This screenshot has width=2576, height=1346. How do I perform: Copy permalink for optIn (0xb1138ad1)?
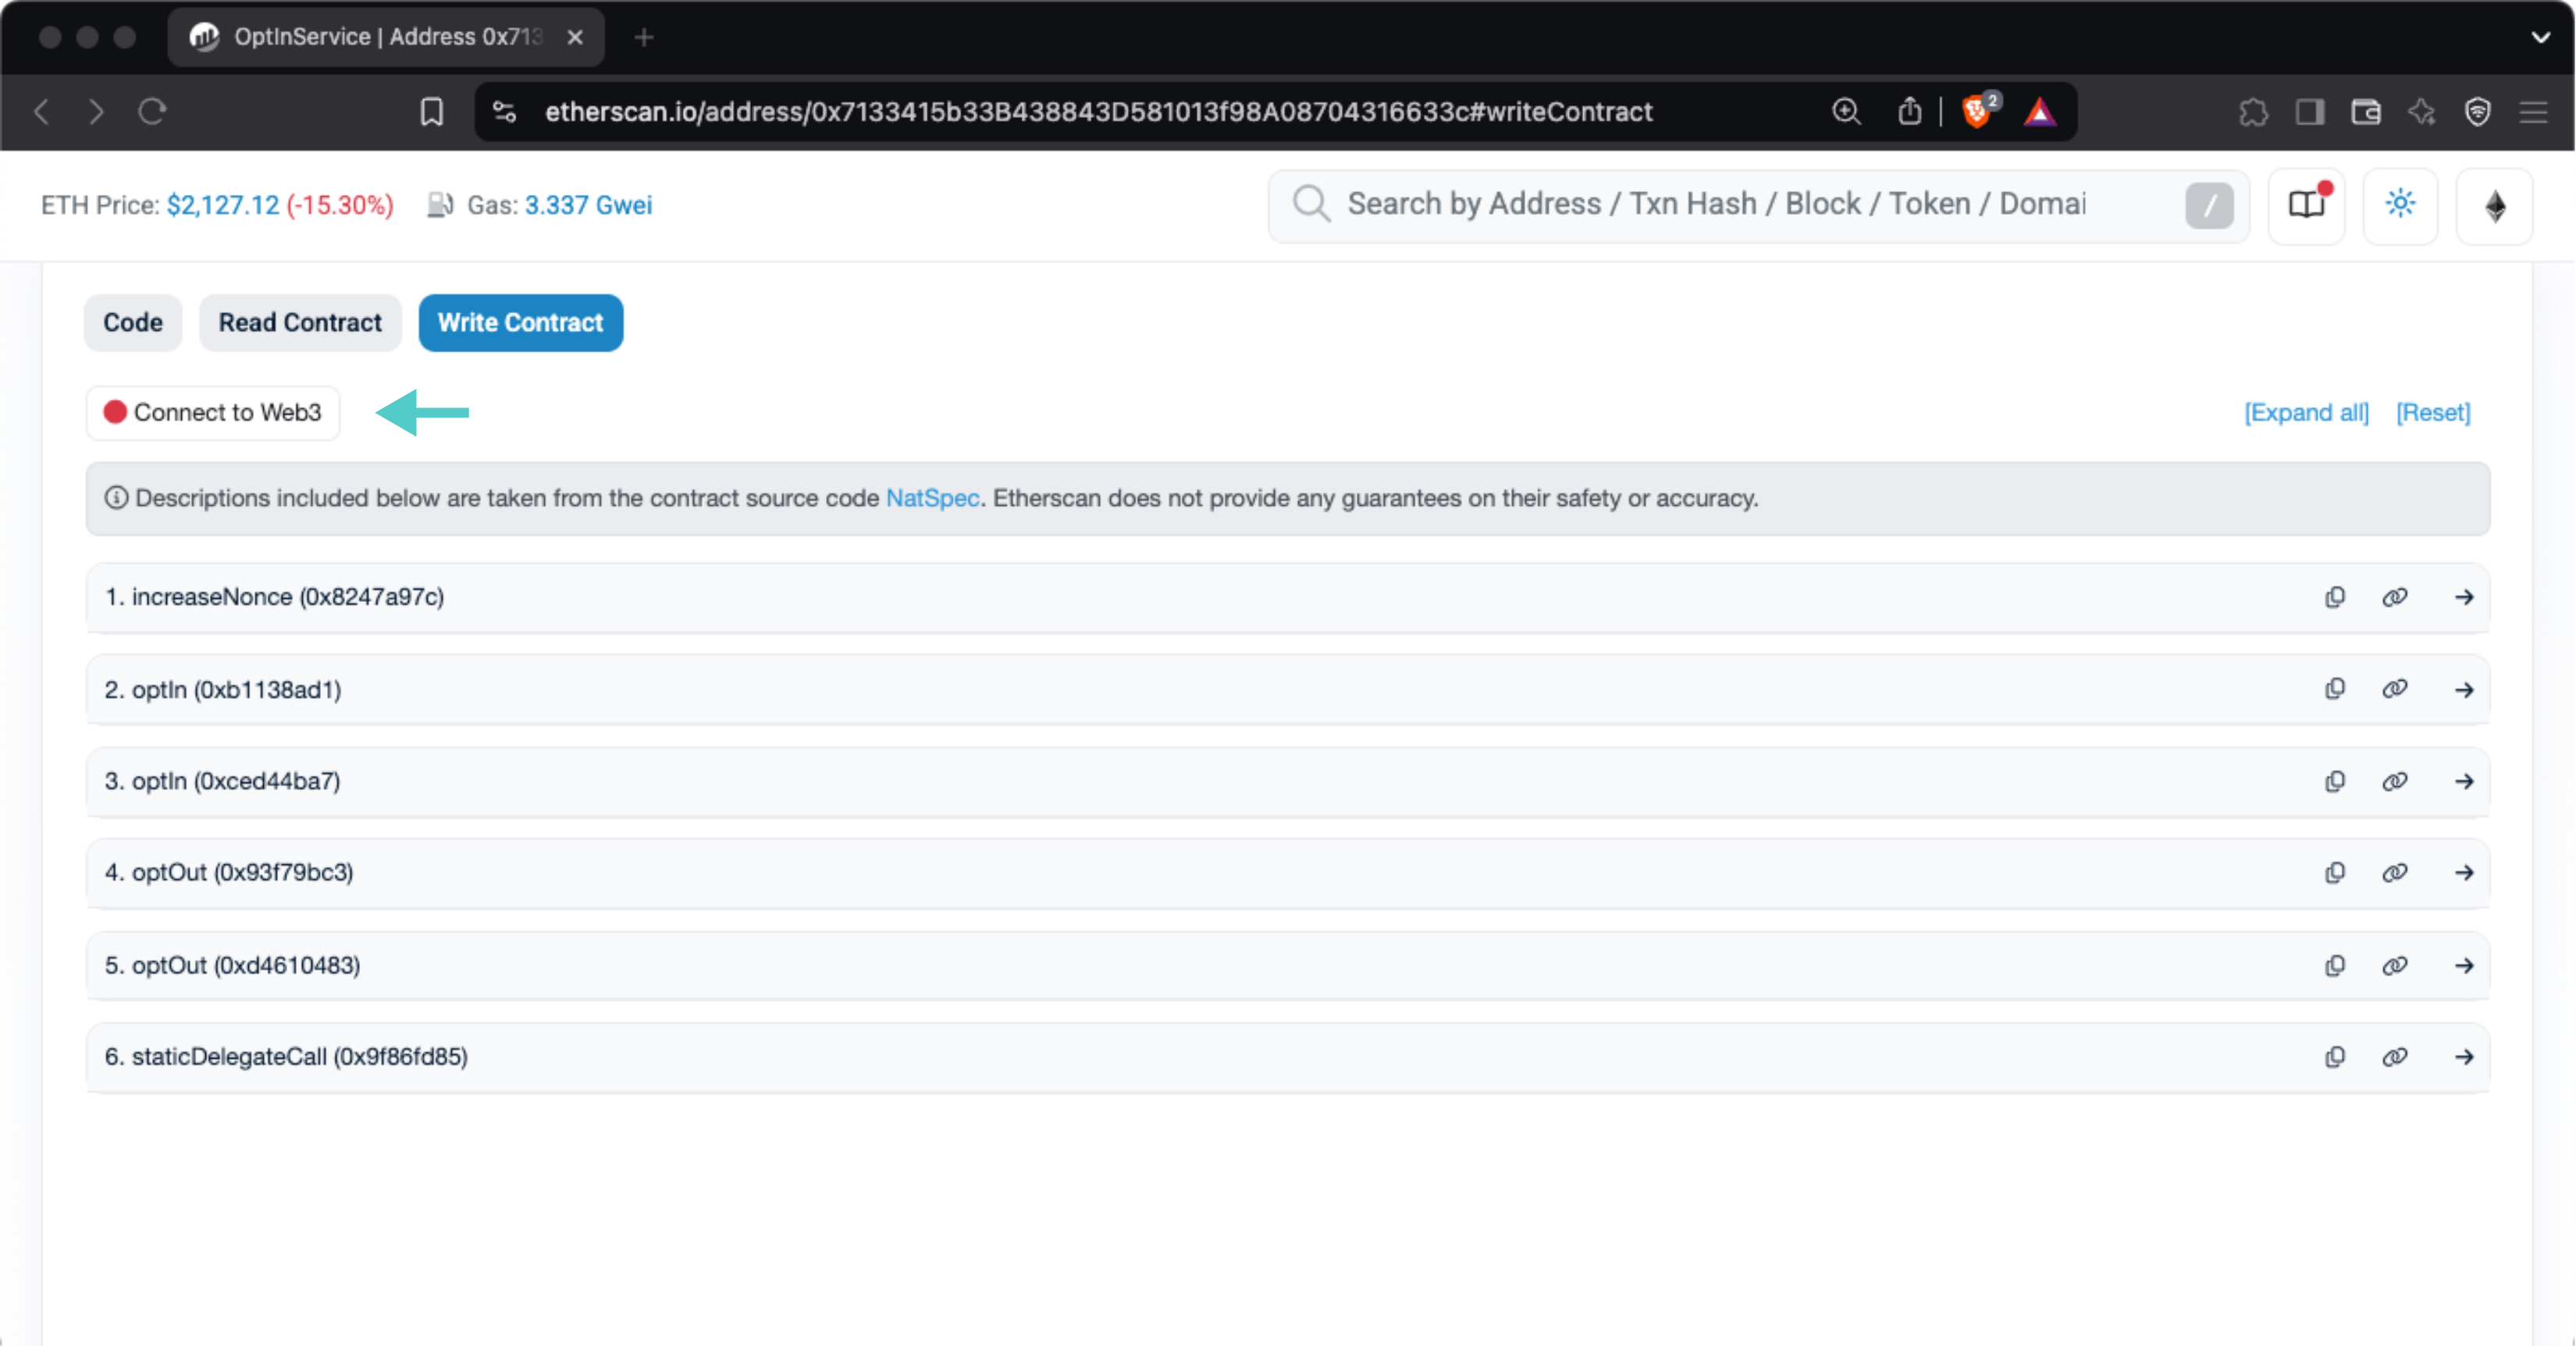(2394, 689)
